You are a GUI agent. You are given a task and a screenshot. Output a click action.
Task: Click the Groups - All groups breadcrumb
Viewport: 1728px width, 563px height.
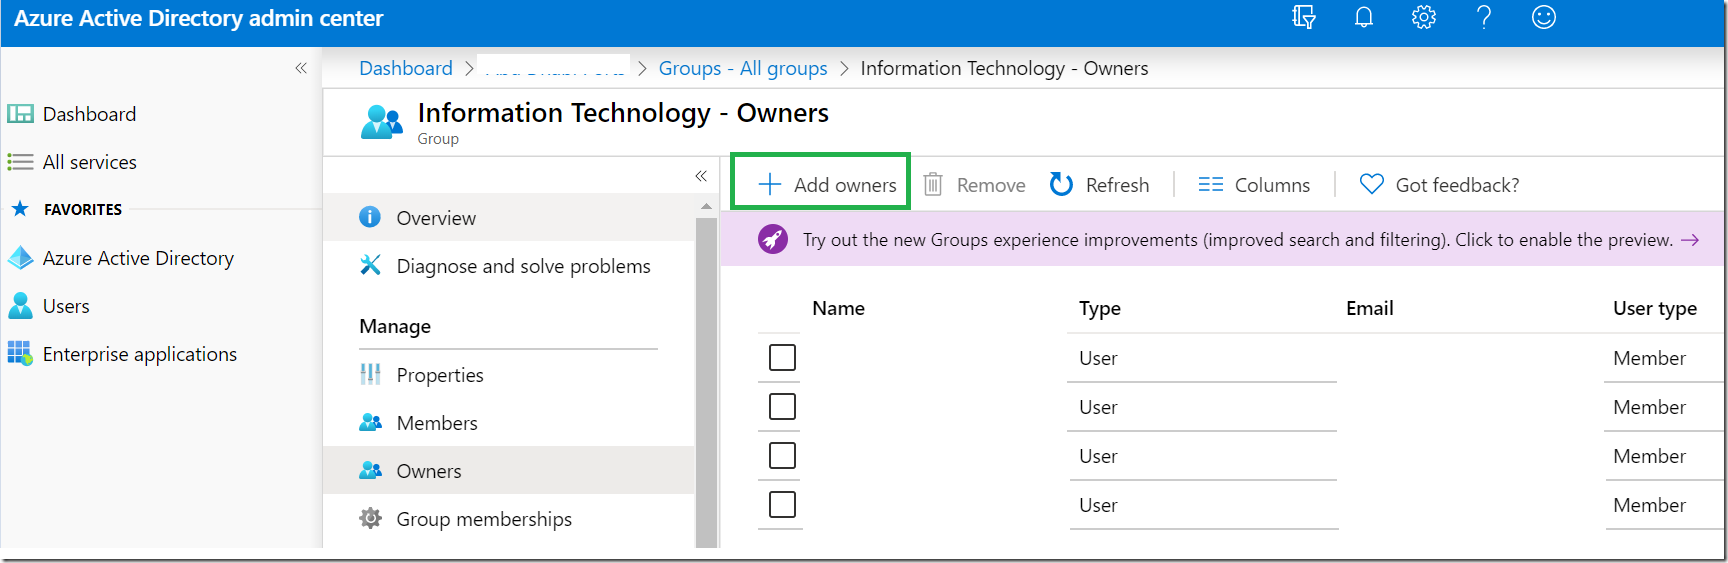pyautogui.click(x=743, y=68)
